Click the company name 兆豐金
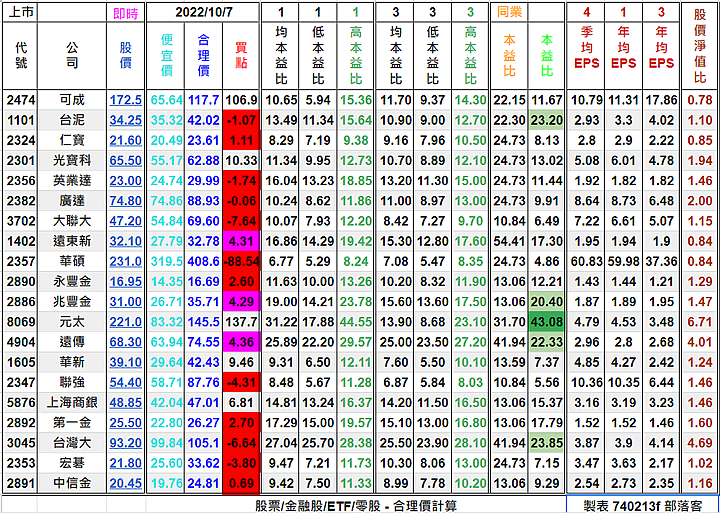720x513 pixels. click(x=72, y=302)
